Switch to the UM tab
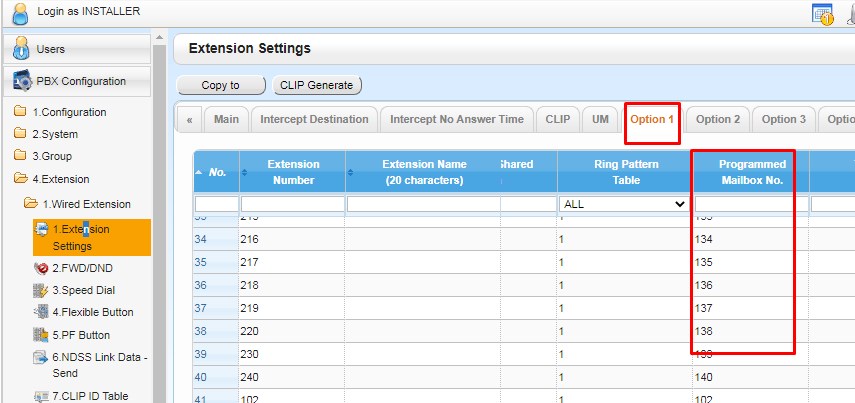 point(600,119)
